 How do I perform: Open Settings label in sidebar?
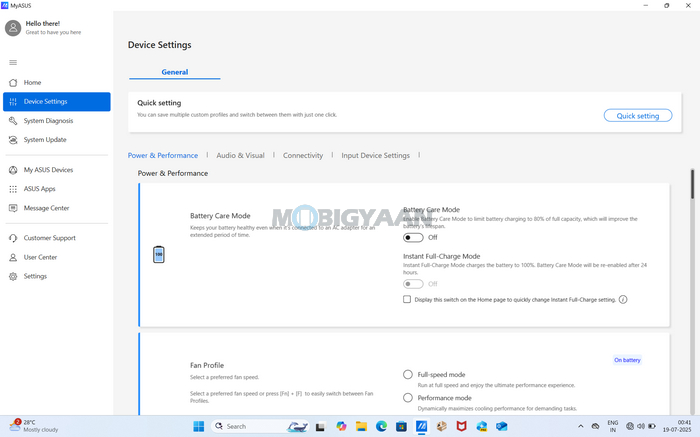click(x=35, y=276)
